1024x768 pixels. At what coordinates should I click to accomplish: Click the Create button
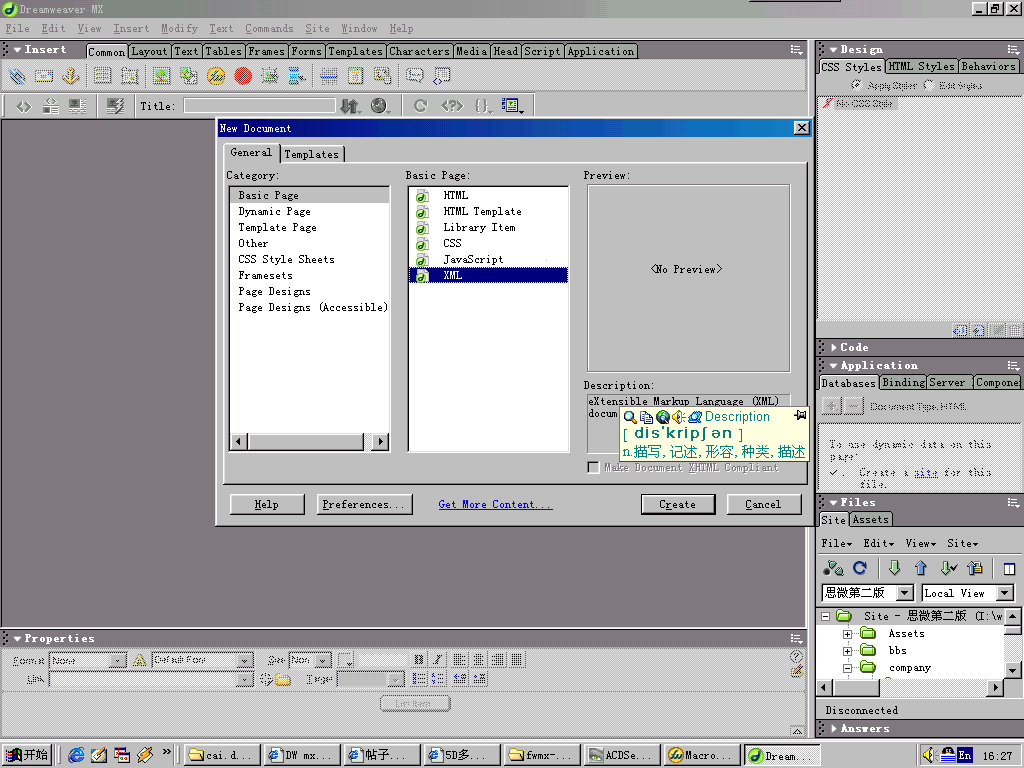click(678, 504)
